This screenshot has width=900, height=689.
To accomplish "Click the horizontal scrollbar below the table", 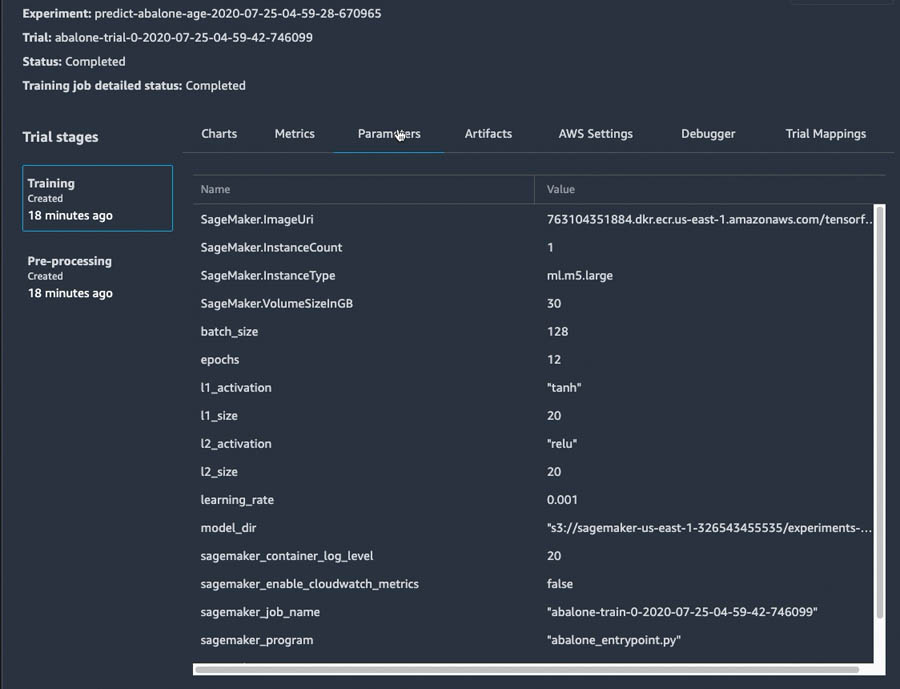I will 527,669.
